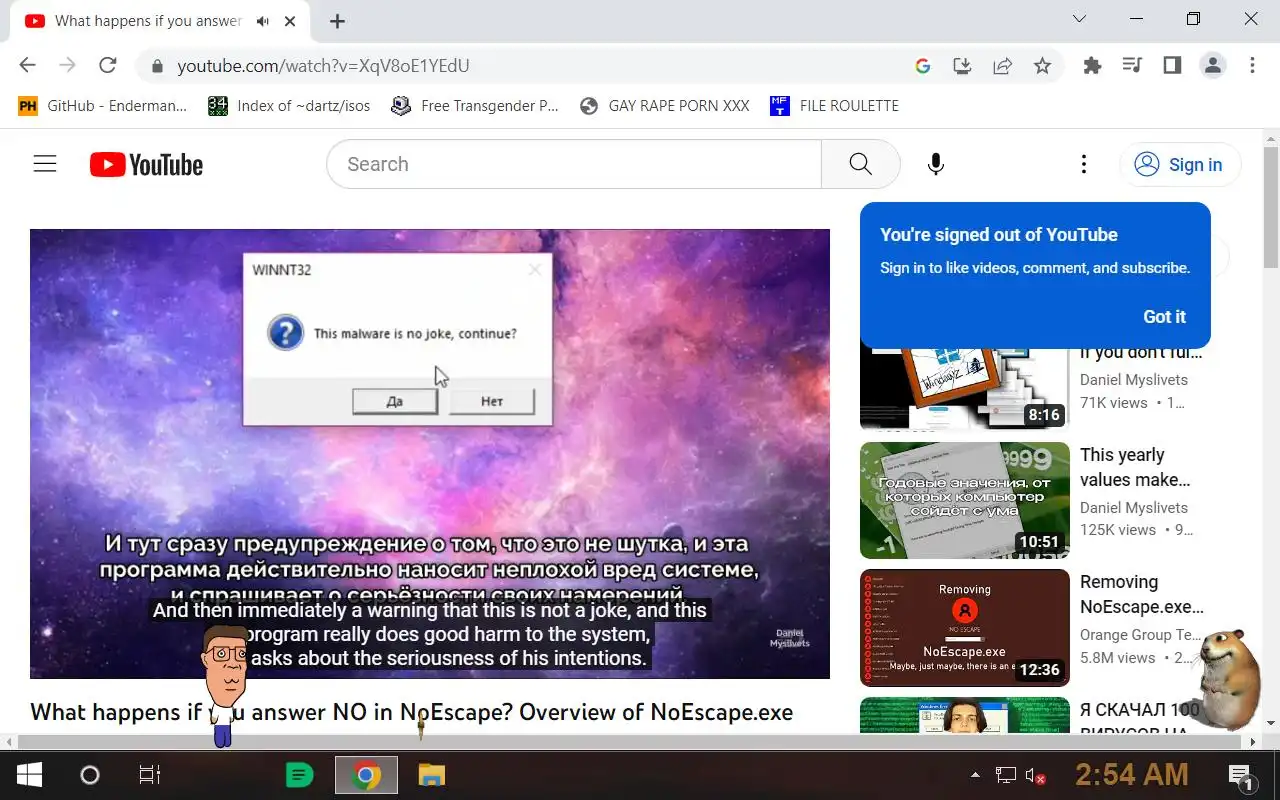Open the 10:51 yearly values video thumbnail
This screenshot has width=1280, height=800.
point(965,500)
